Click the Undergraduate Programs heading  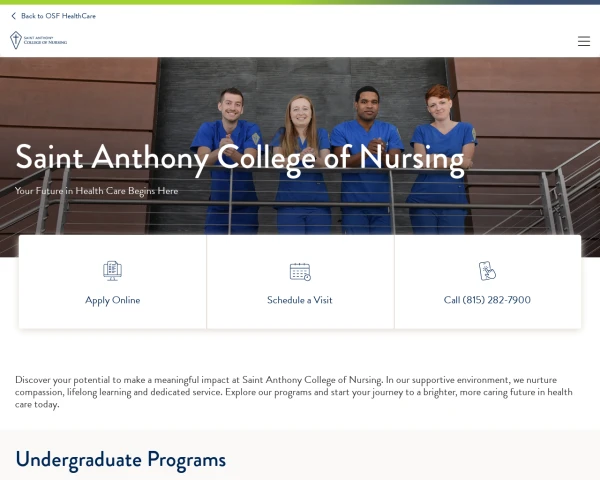pyautogui.click(x=121, y=459)
